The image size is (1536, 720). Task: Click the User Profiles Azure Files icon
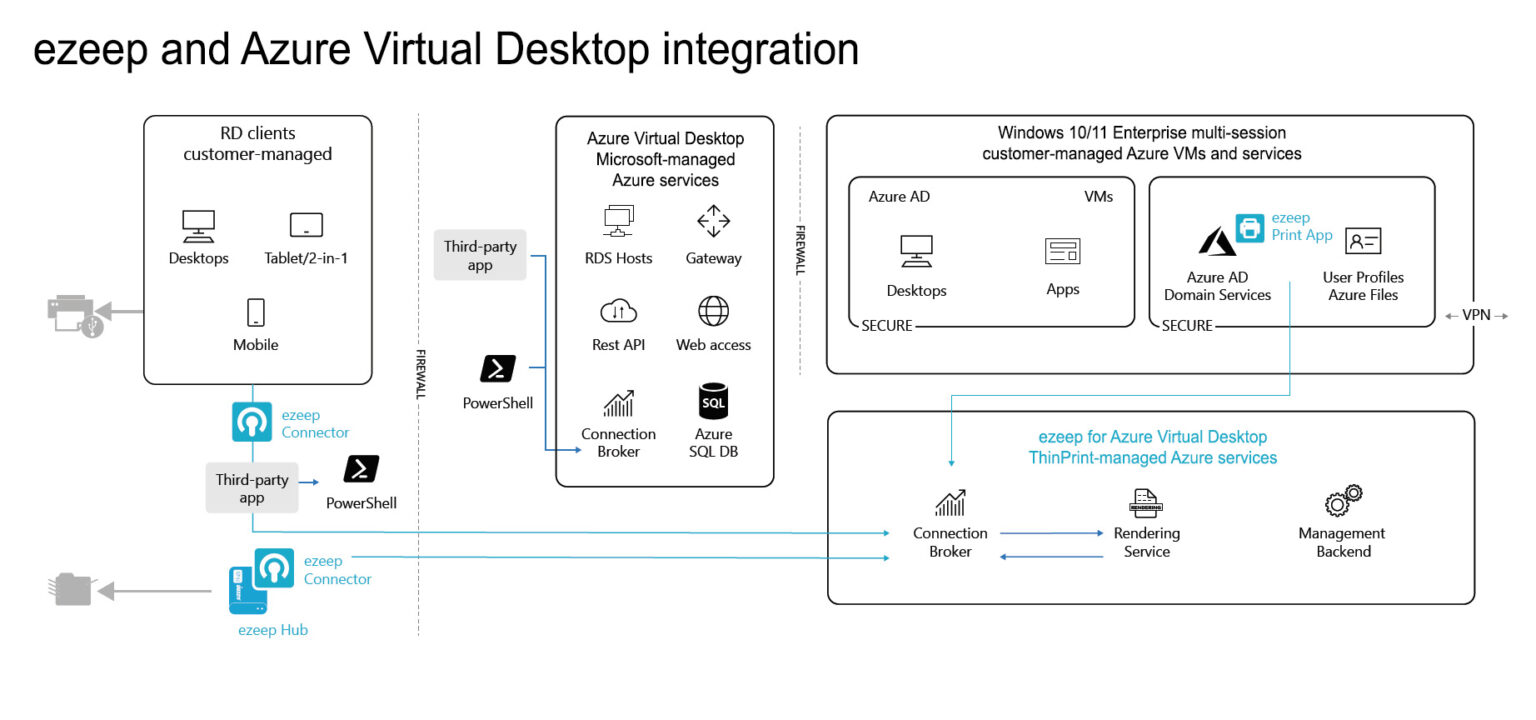[x=1363, y=241]
